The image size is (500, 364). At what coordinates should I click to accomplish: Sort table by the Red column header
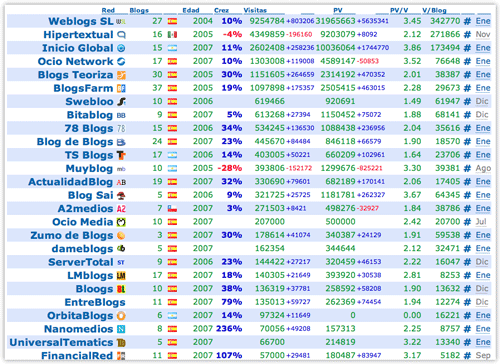[x=108, y=10]
